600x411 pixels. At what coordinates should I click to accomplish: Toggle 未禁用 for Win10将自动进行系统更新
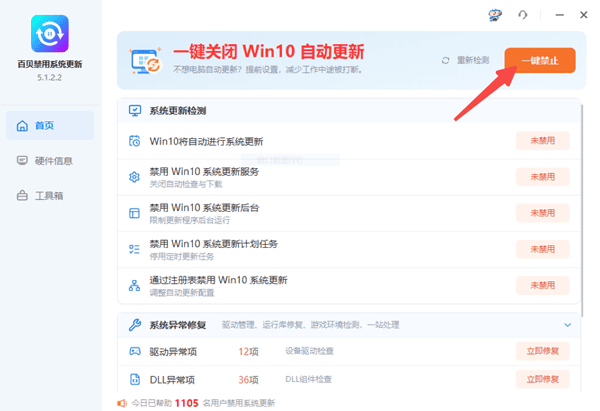coord(543,141)
